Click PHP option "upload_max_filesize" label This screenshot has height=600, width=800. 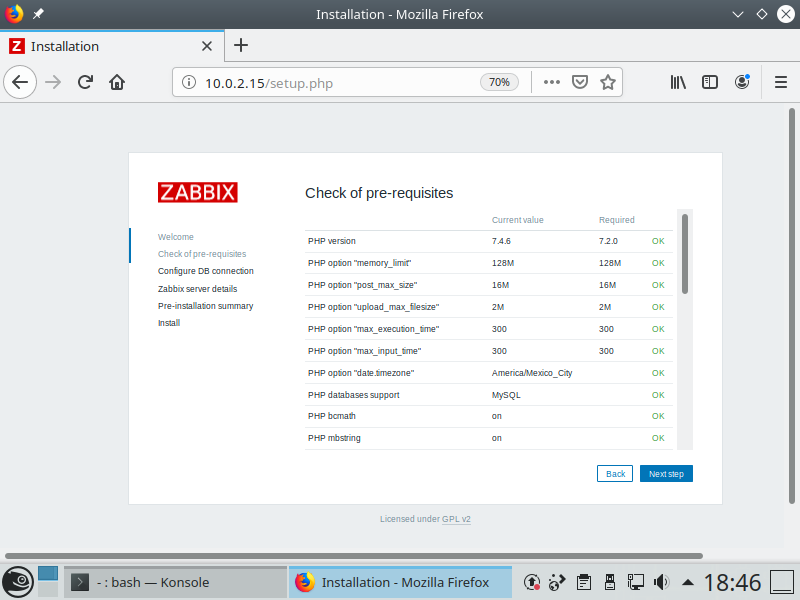(373, 307)
